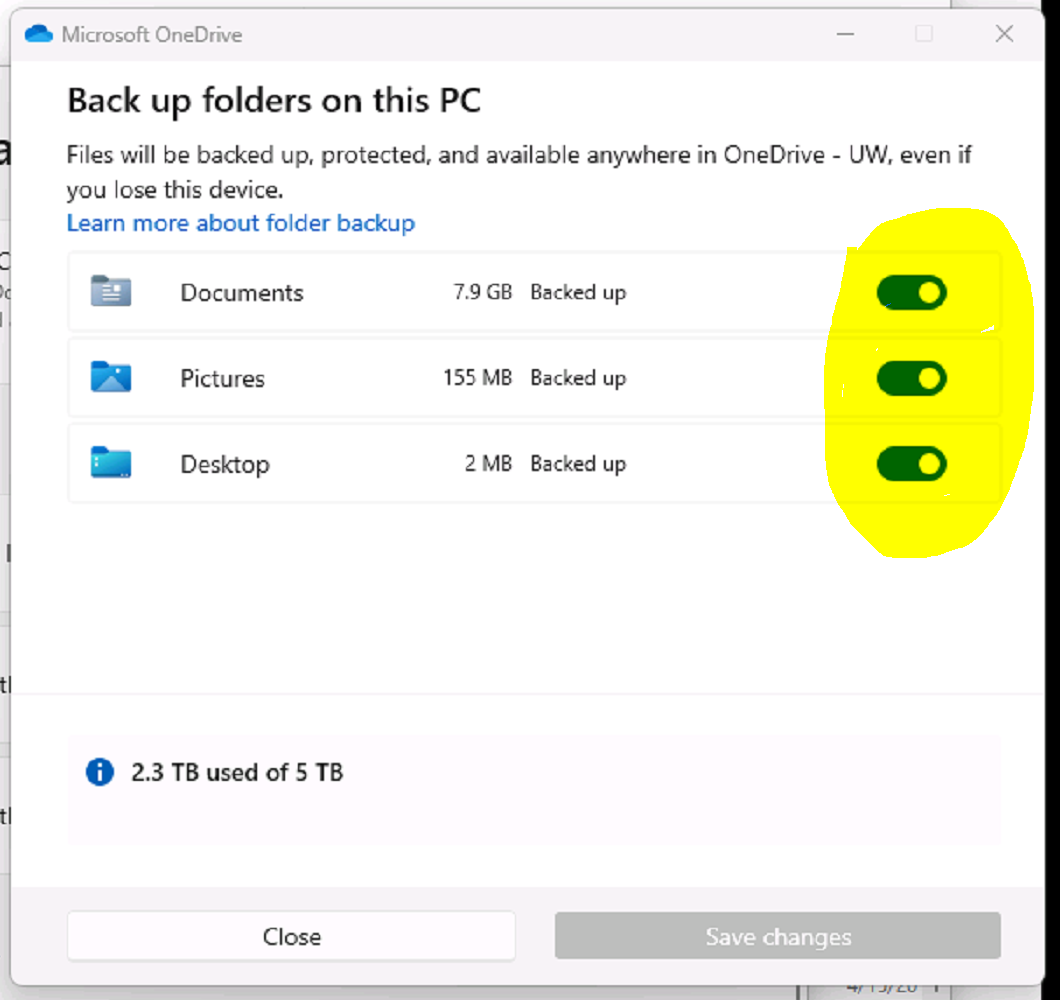The height and width of the screenshot is (1000, 1060).
Task: Click the OneDrive cloud icon in title bar
Action: pos(38,34)
